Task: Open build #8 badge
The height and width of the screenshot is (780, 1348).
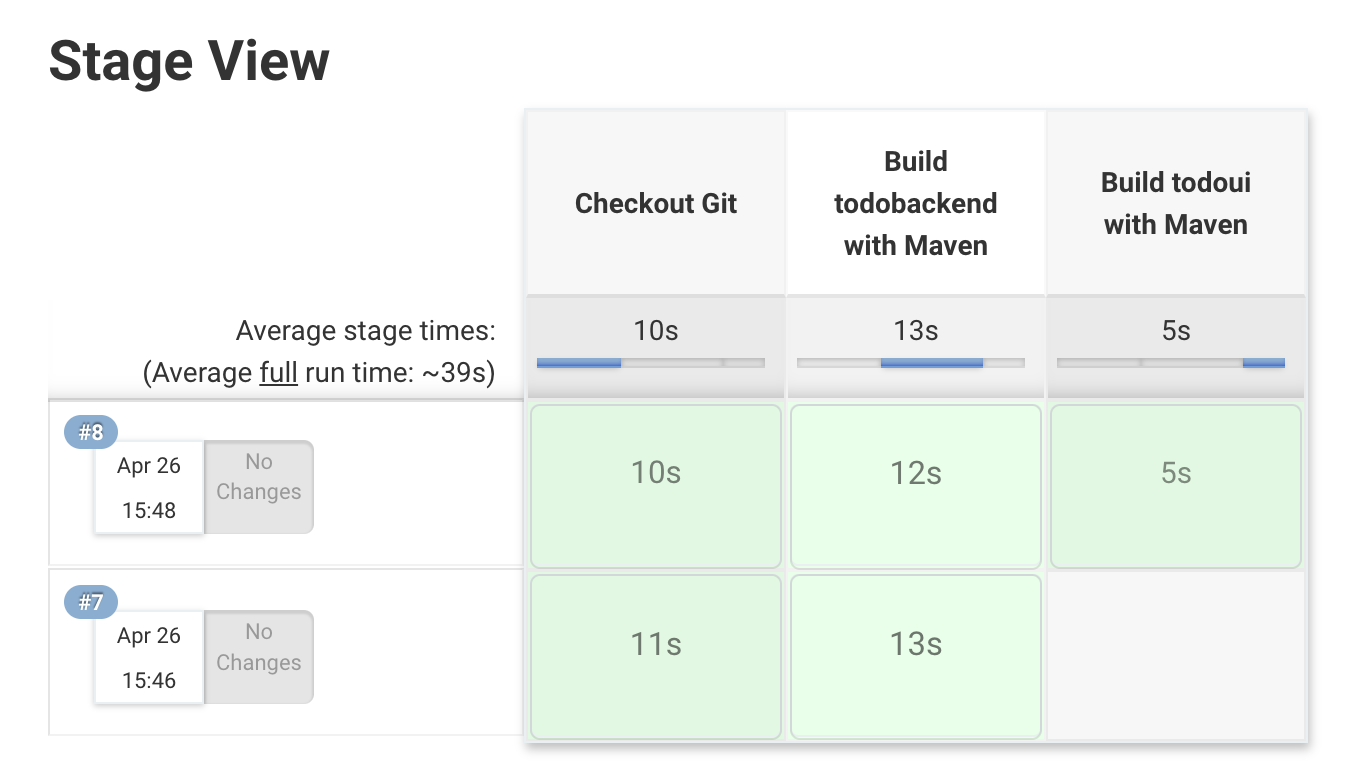Action: tap(91, 432)
